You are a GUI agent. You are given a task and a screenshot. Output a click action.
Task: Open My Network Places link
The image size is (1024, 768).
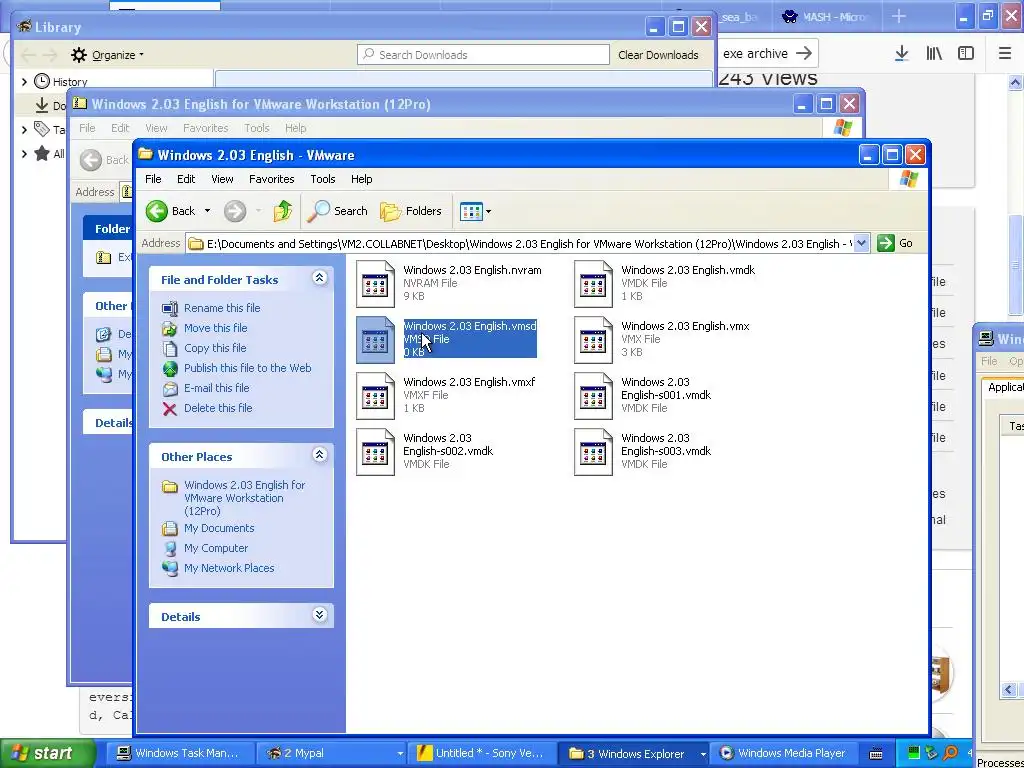pos(229,568)
